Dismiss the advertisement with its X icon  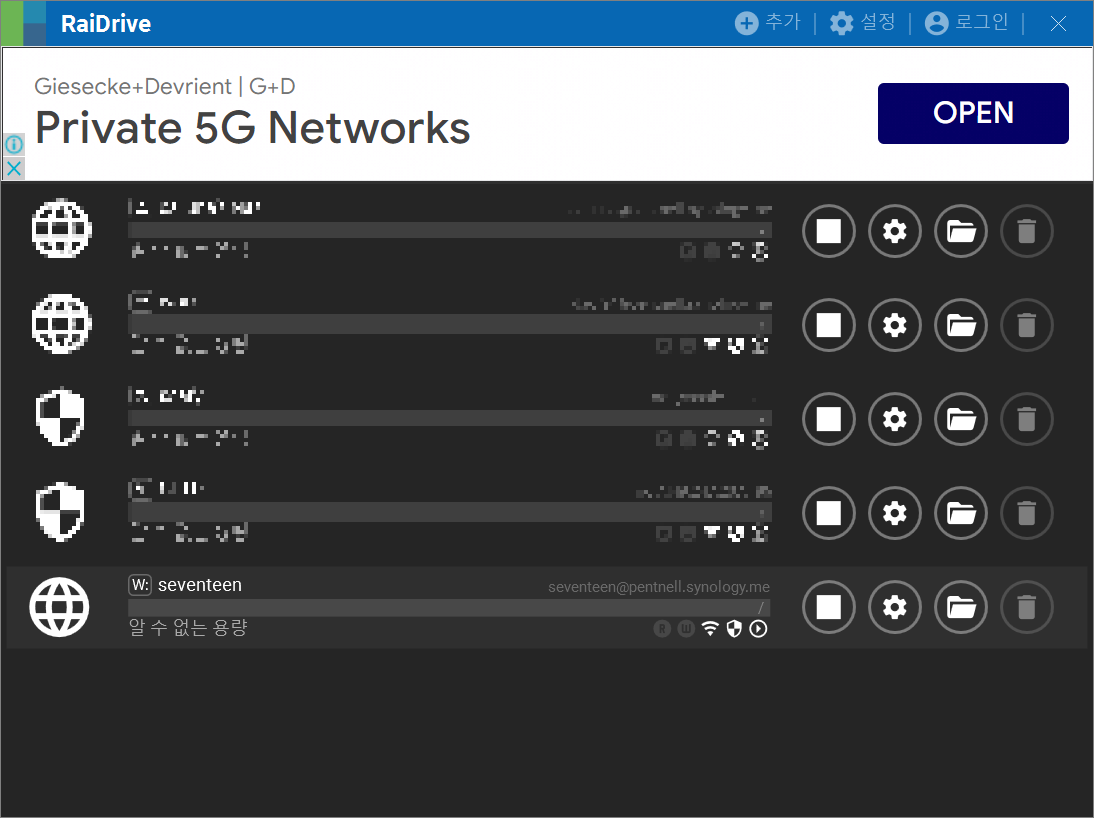[14, 168]
